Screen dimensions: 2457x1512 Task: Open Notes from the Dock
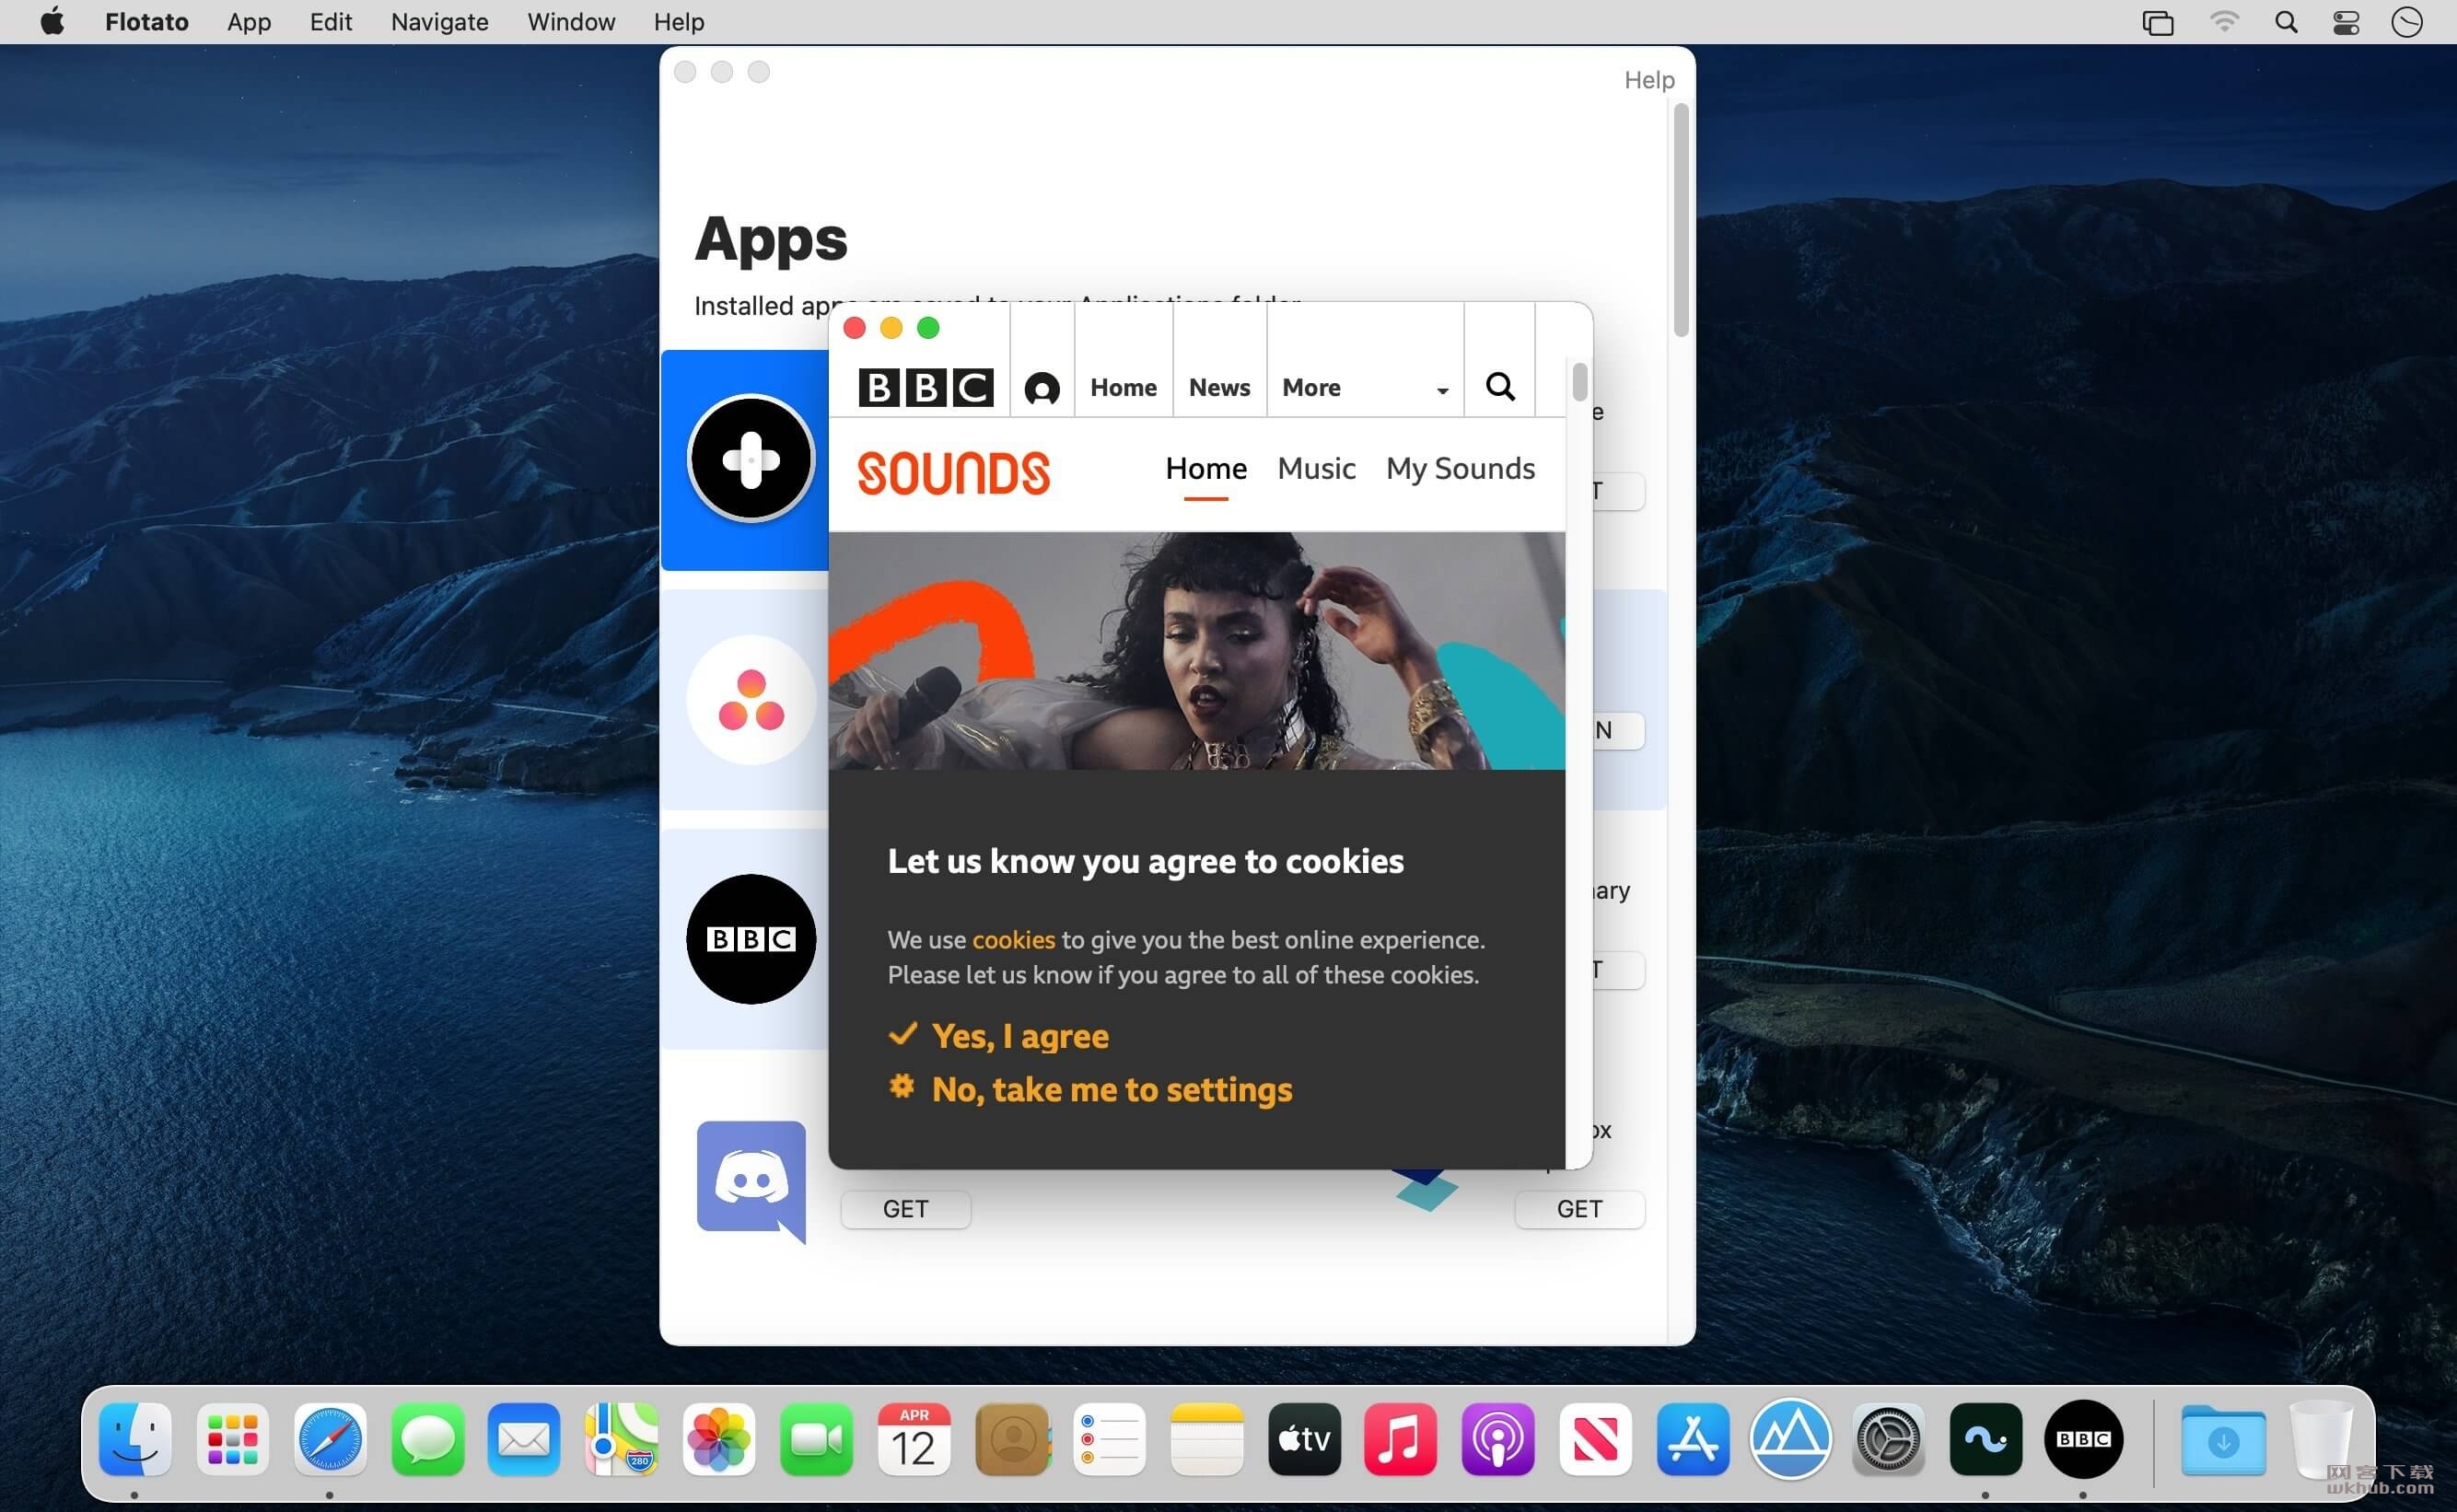click(x=1207, y=1440)
